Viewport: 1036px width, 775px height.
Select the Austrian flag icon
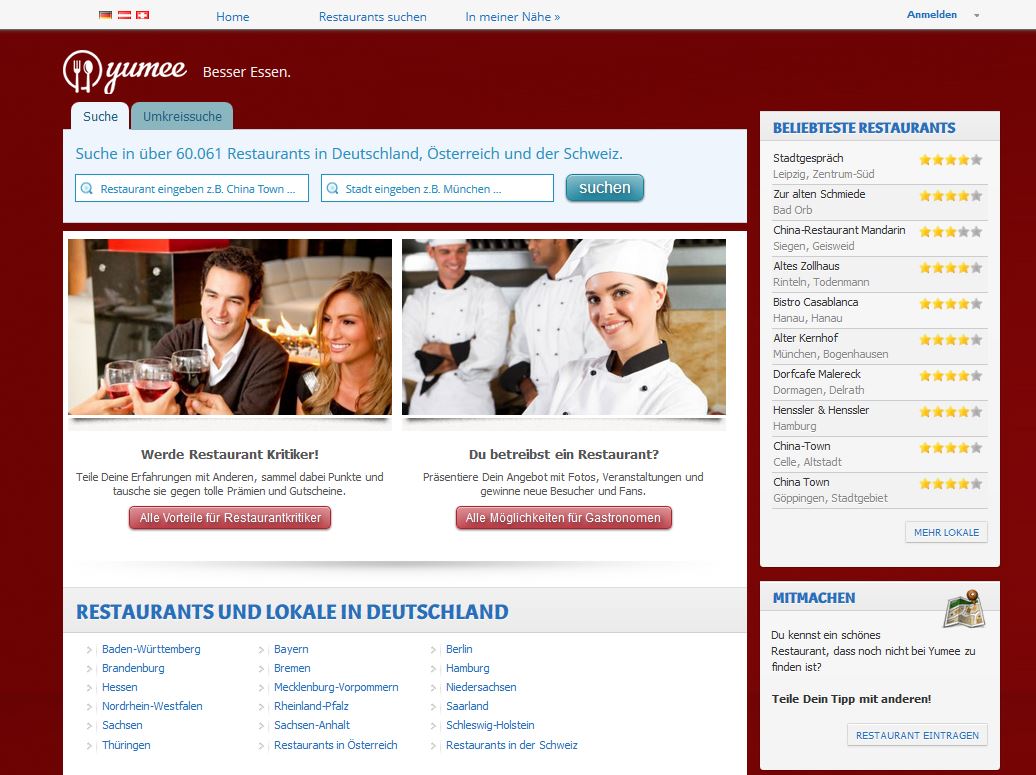point(124,16)
